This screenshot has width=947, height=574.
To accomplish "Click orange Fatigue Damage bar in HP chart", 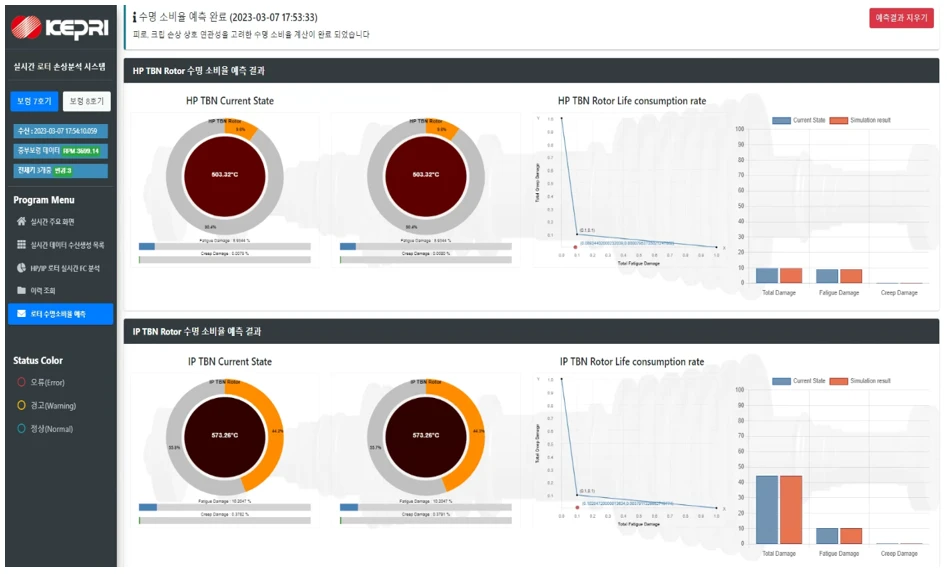I will click(851, 276).
